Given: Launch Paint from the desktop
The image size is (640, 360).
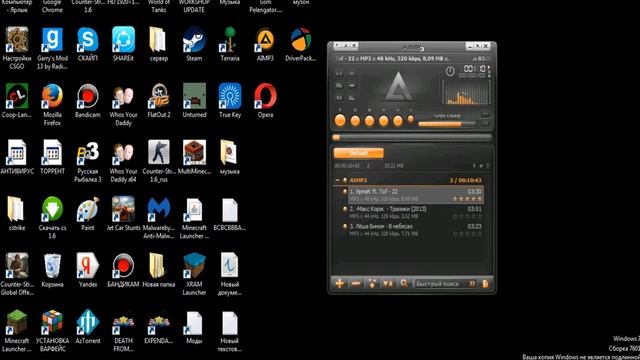Looking at the screenshot, I should click(88, 213).
